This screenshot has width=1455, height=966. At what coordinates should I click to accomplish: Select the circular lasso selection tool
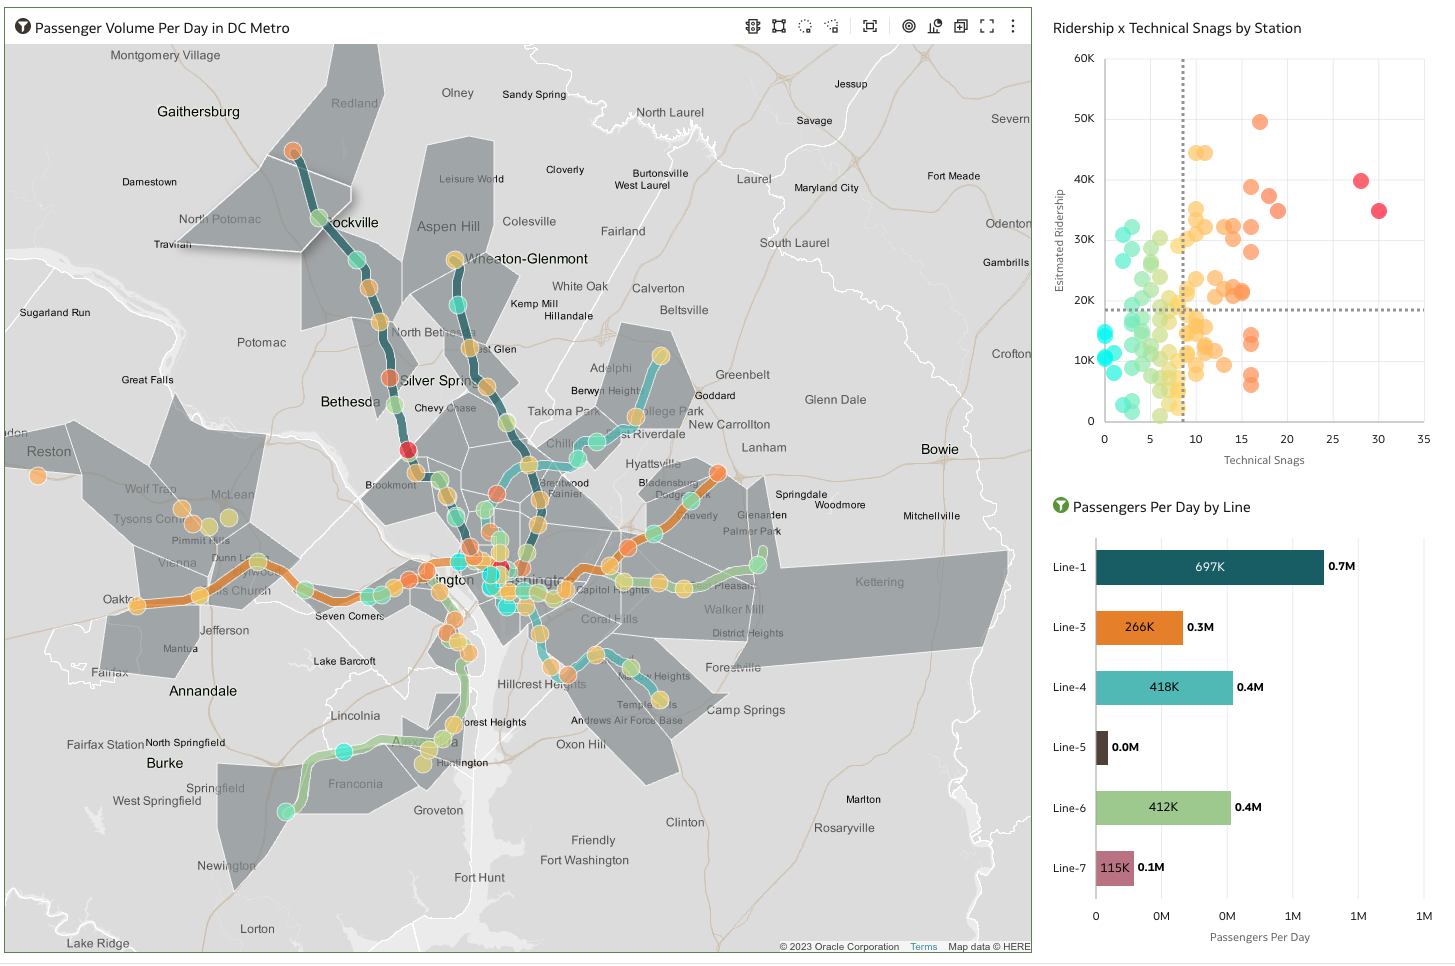pos(805,26)
